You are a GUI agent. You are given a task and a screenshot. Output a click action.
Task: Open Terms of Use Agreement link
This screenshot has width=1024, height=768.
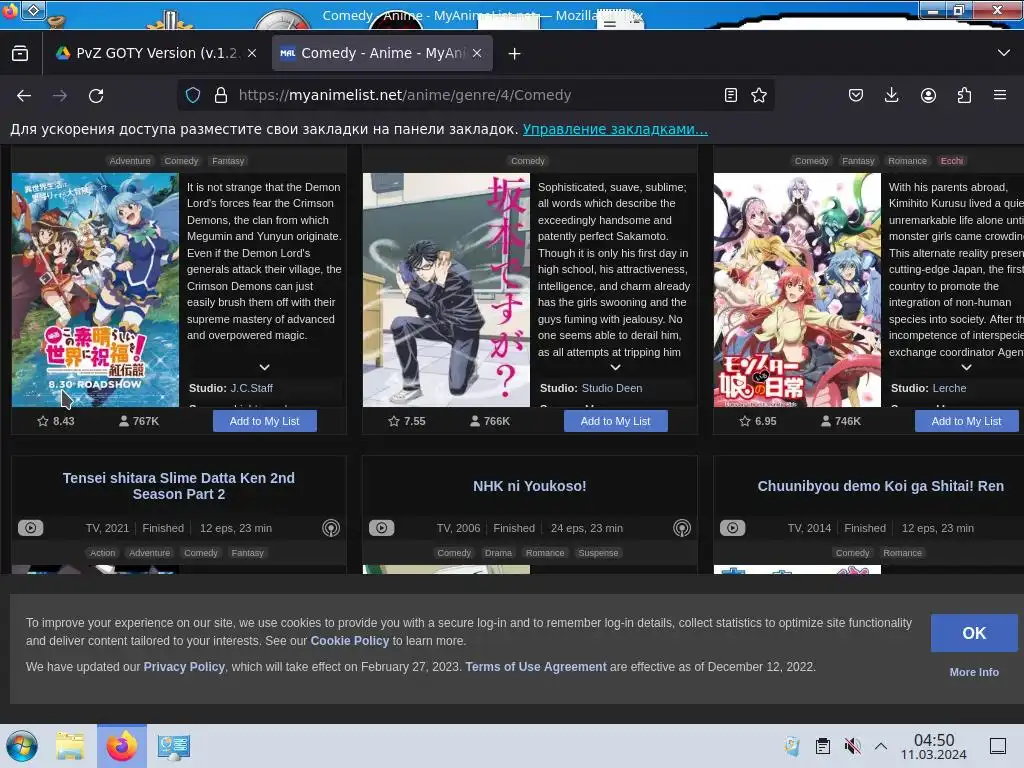pyautogui.click(x=536, y=667)
